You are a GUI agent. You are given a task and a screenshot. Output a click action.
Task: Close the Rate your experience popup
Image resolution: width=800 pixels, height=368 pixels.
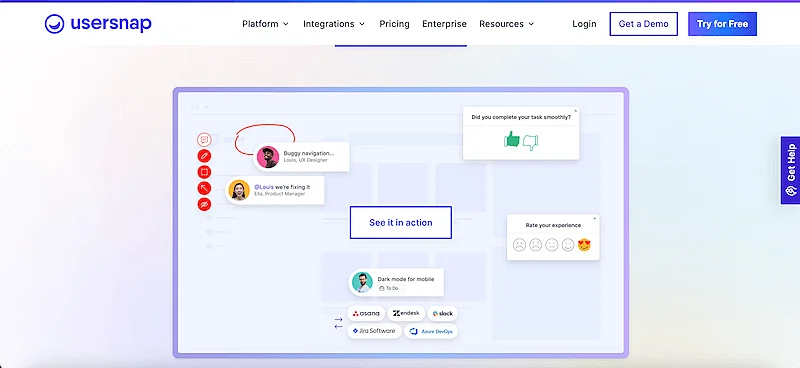coord(594,218)
